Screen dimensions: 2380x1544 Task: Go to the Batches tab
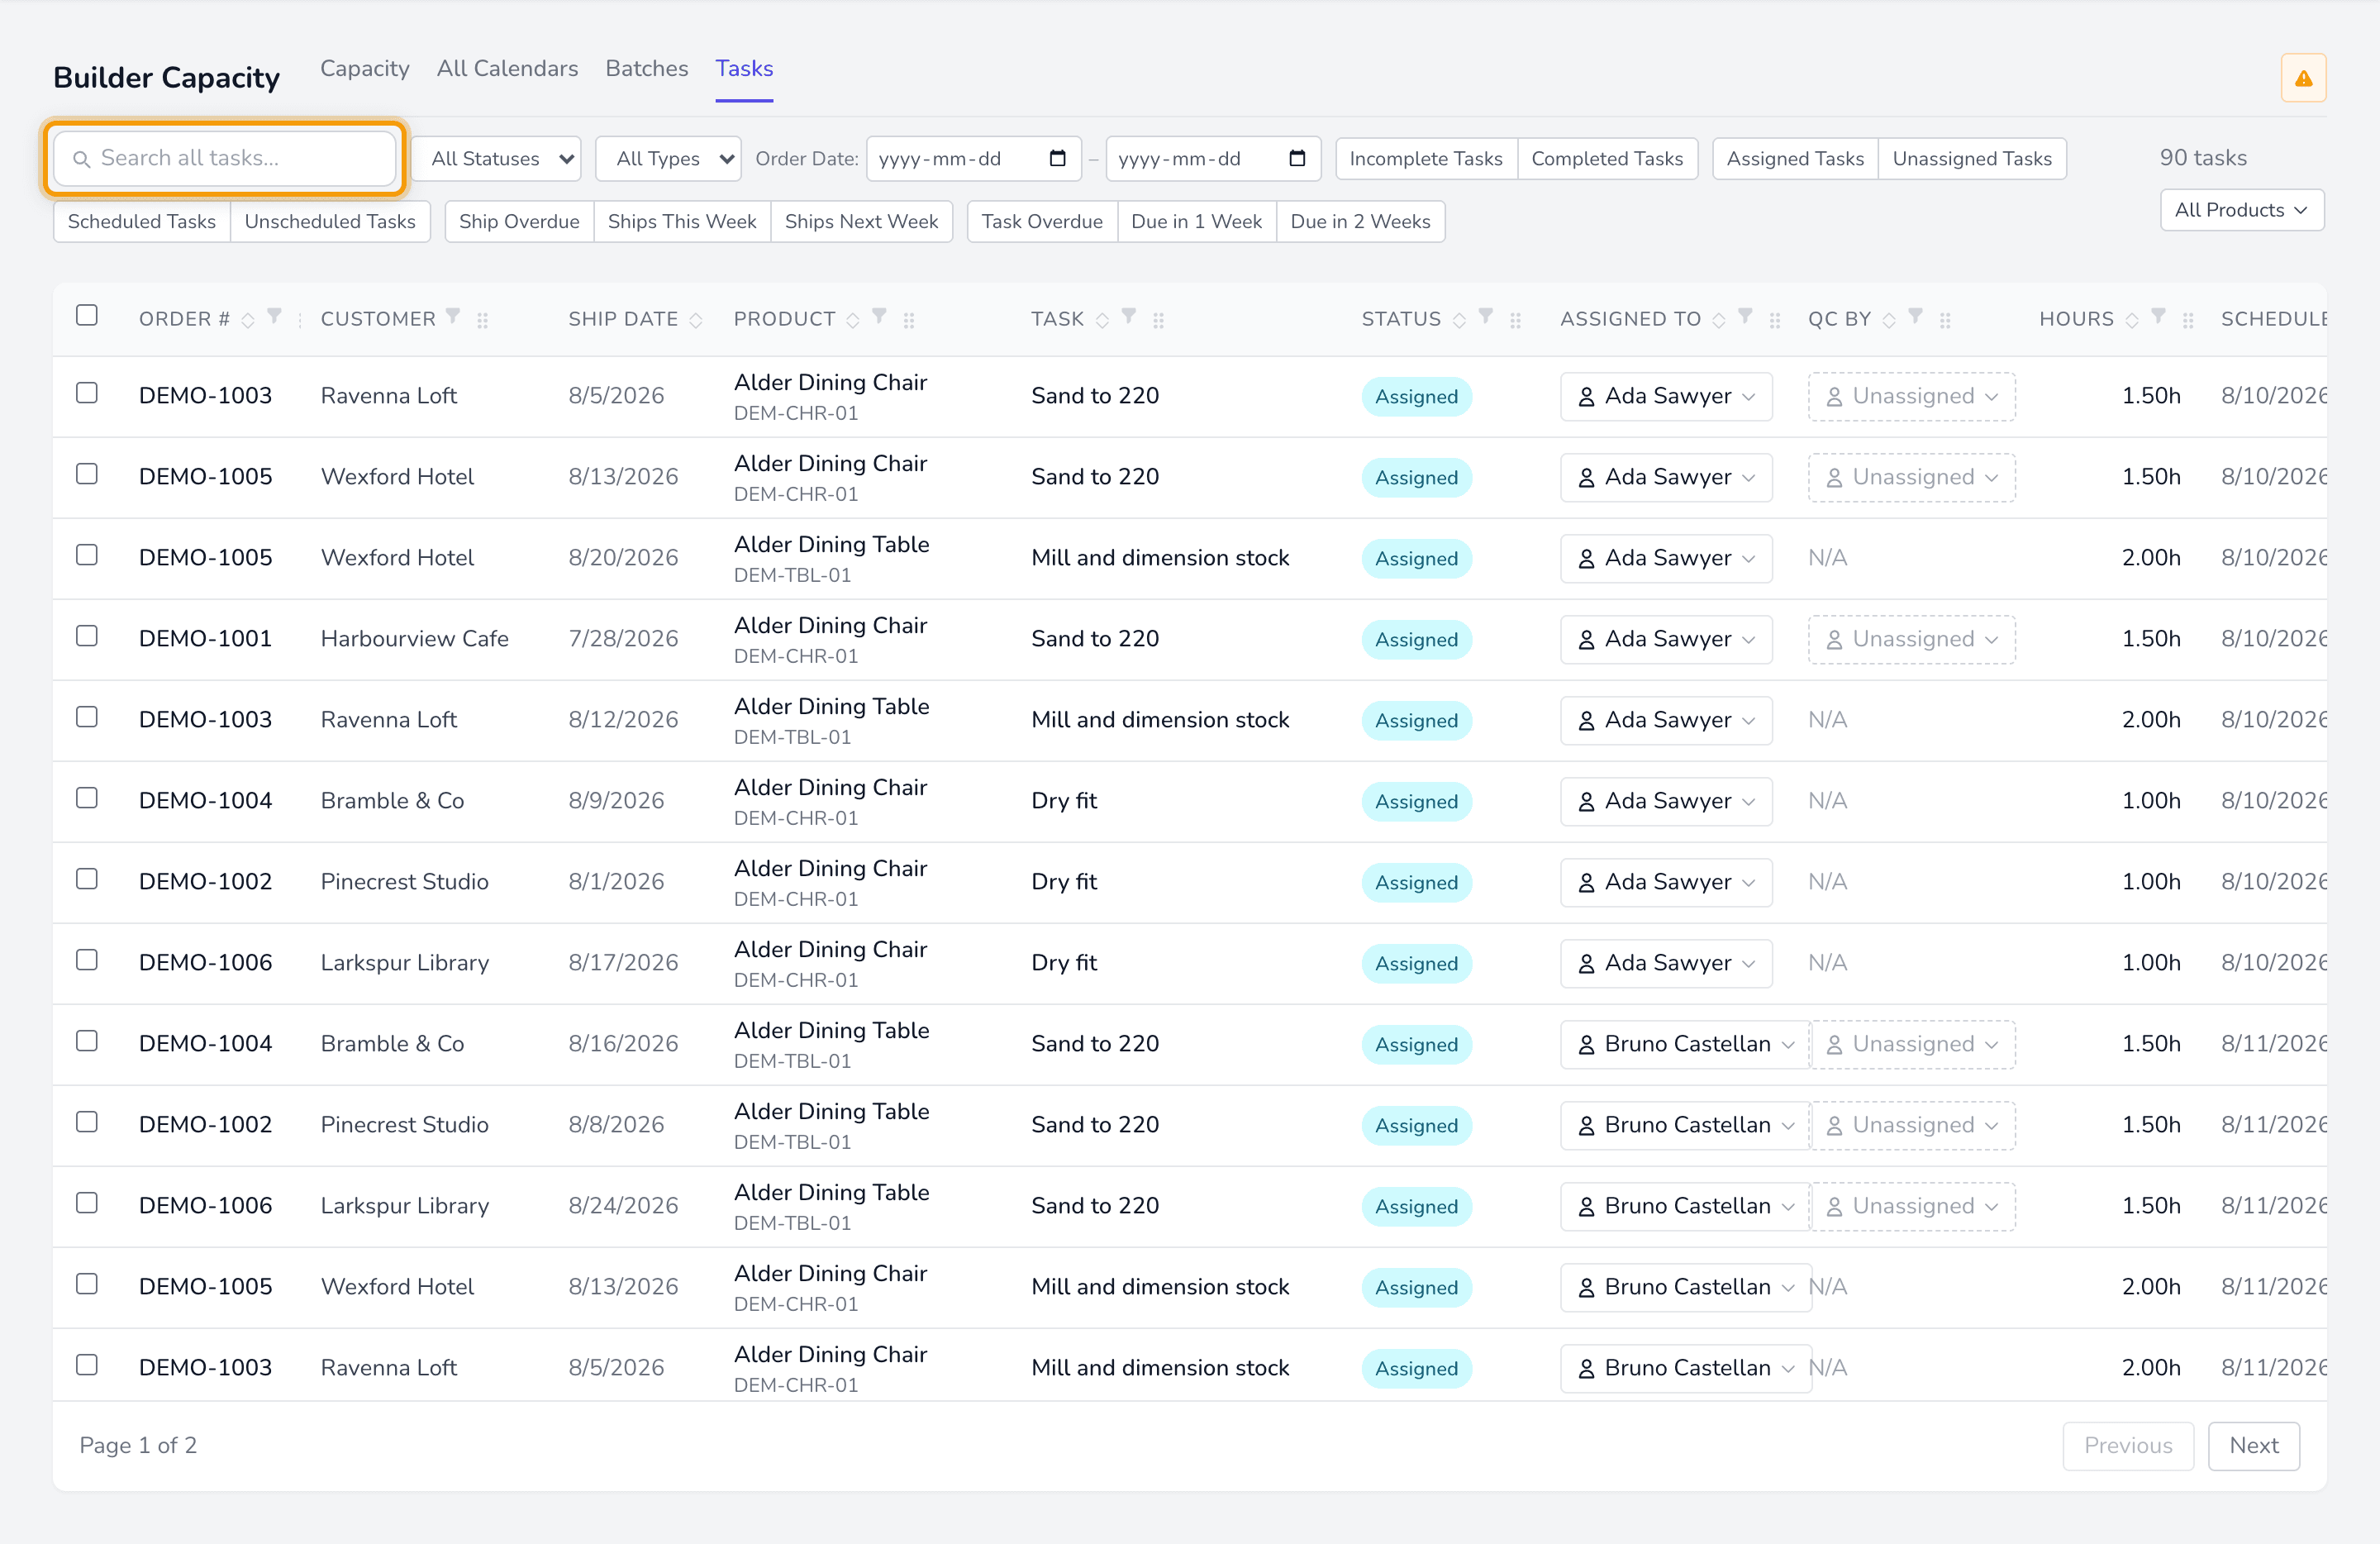point(647,68)
